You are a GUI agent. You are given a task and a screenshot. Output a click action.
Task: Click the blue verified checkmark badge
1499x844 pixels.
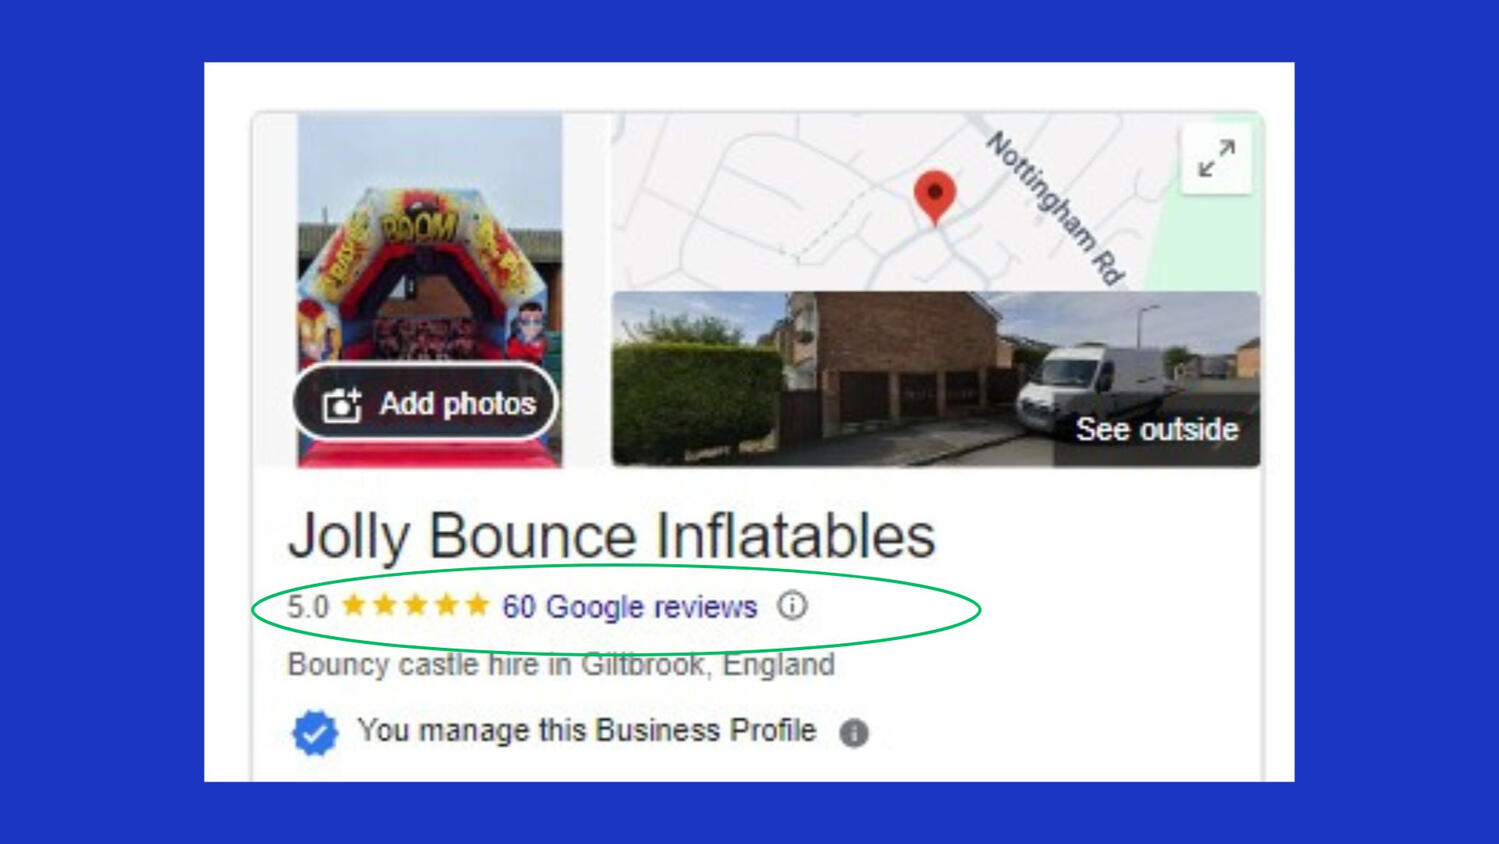pos(315,733)
